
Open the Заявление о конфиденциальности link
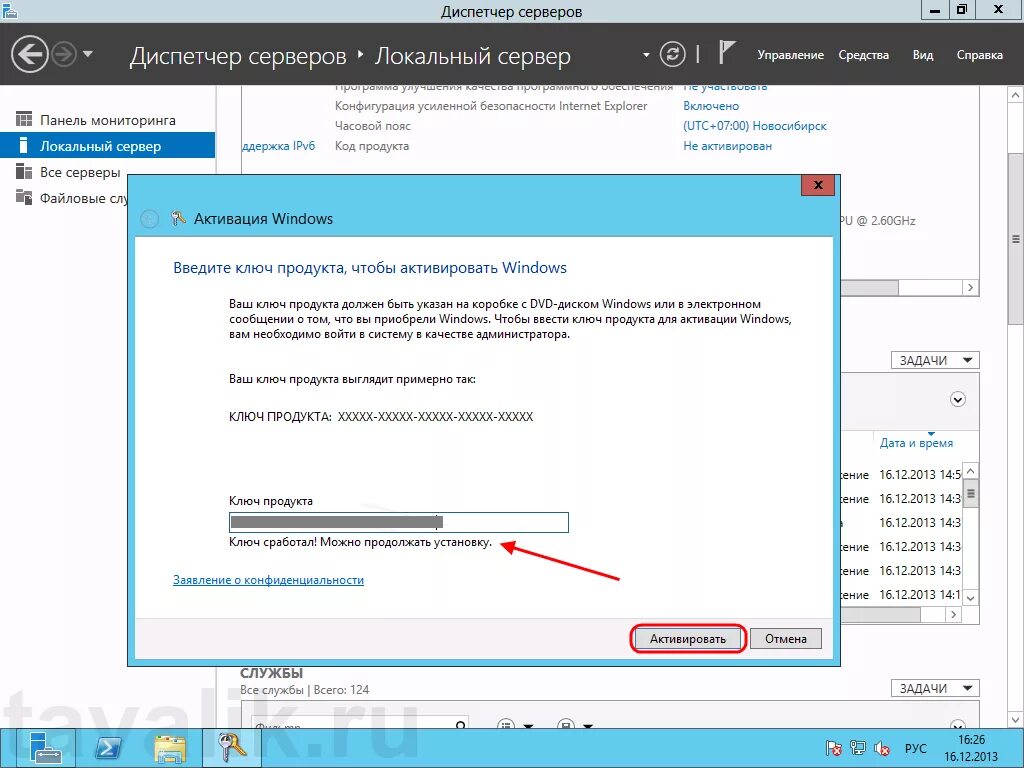[x=268, y=580]
